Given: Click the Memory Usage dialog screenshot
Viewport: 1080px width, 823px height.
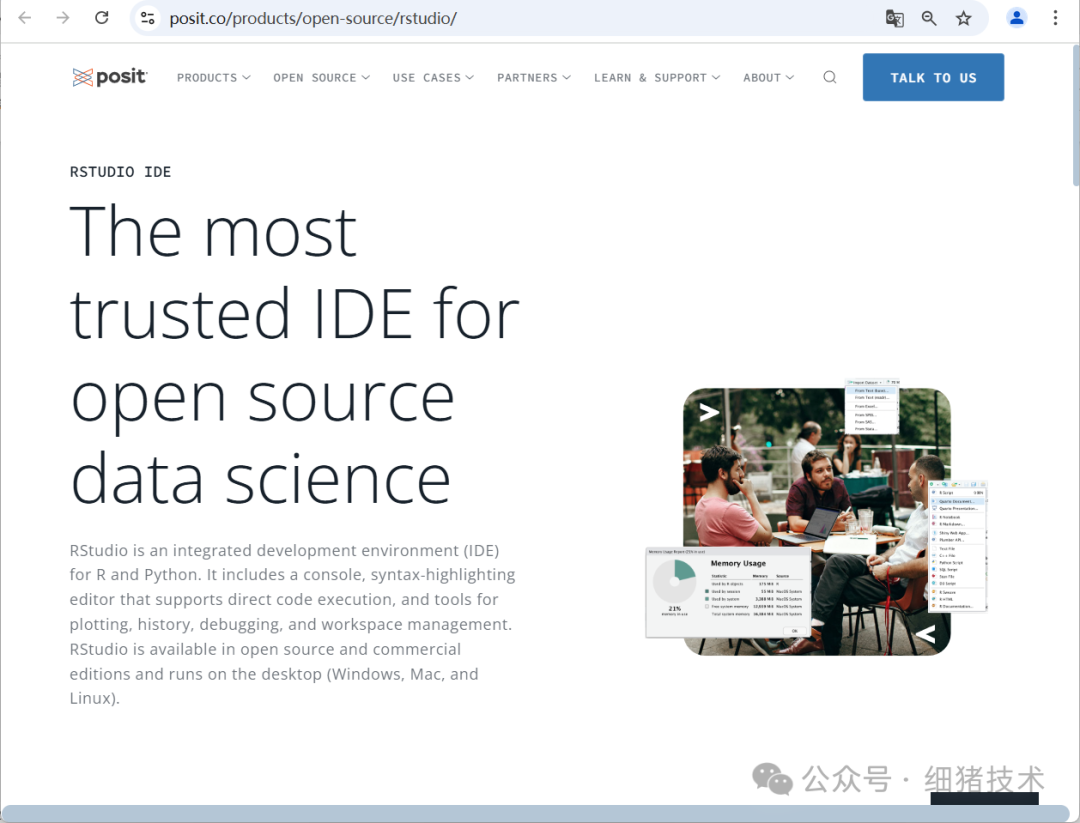Looking at the screenshot, I should pos(727,592).
